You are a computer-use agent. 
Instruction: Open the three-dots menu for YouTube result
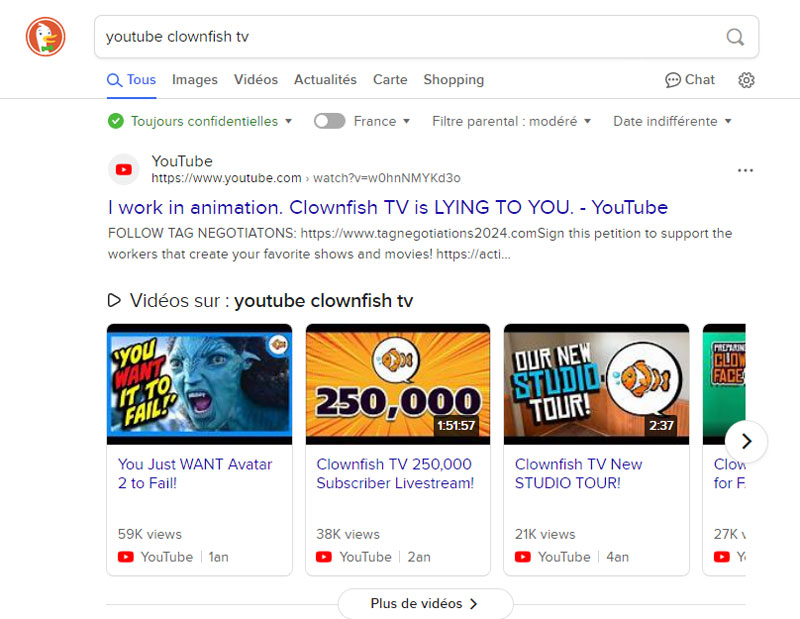point(745,170)
